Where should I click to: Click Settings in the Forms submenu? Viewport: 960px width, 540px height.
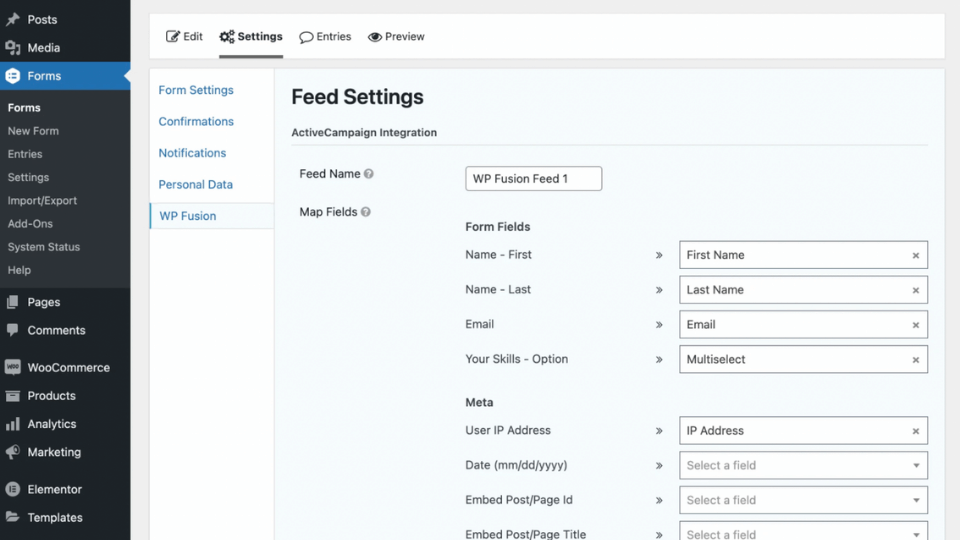click(x=28, y=178)
